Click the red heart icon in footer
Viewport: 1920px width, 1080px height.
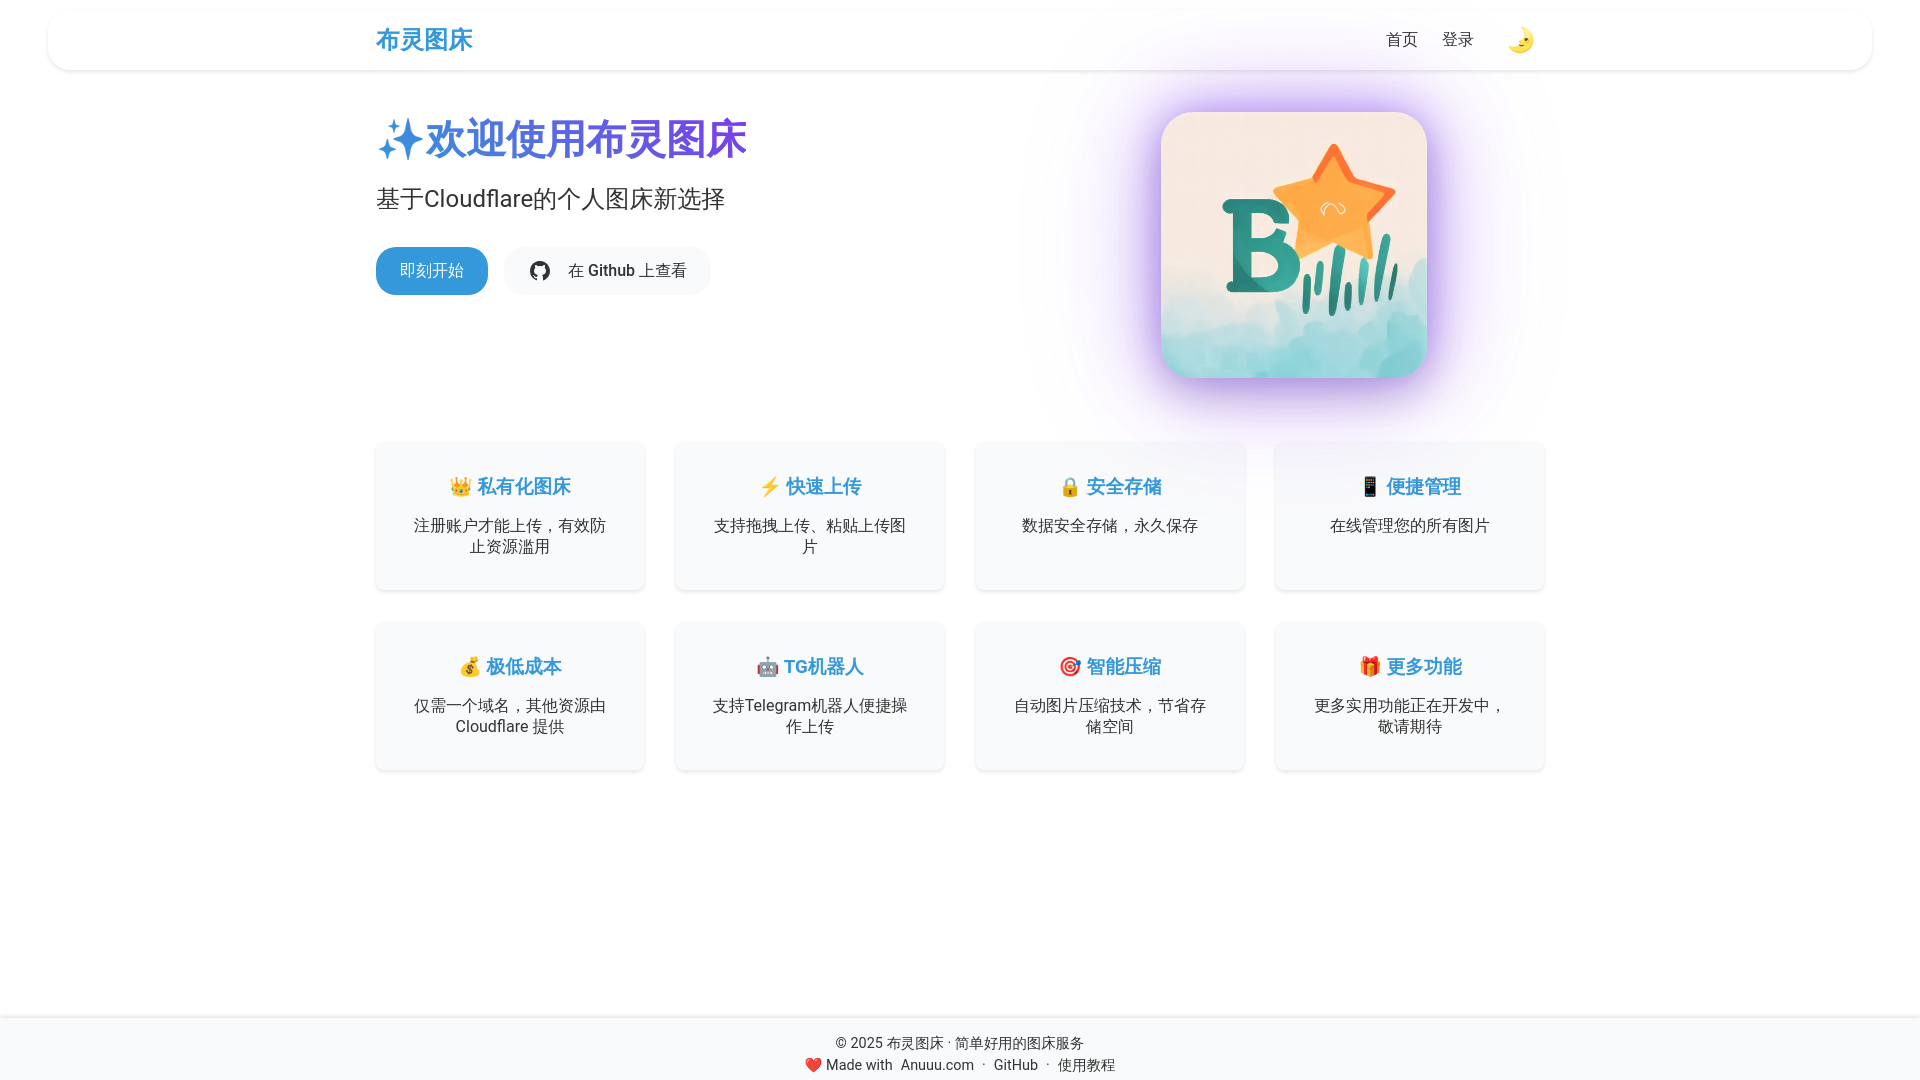[813, 1065]
